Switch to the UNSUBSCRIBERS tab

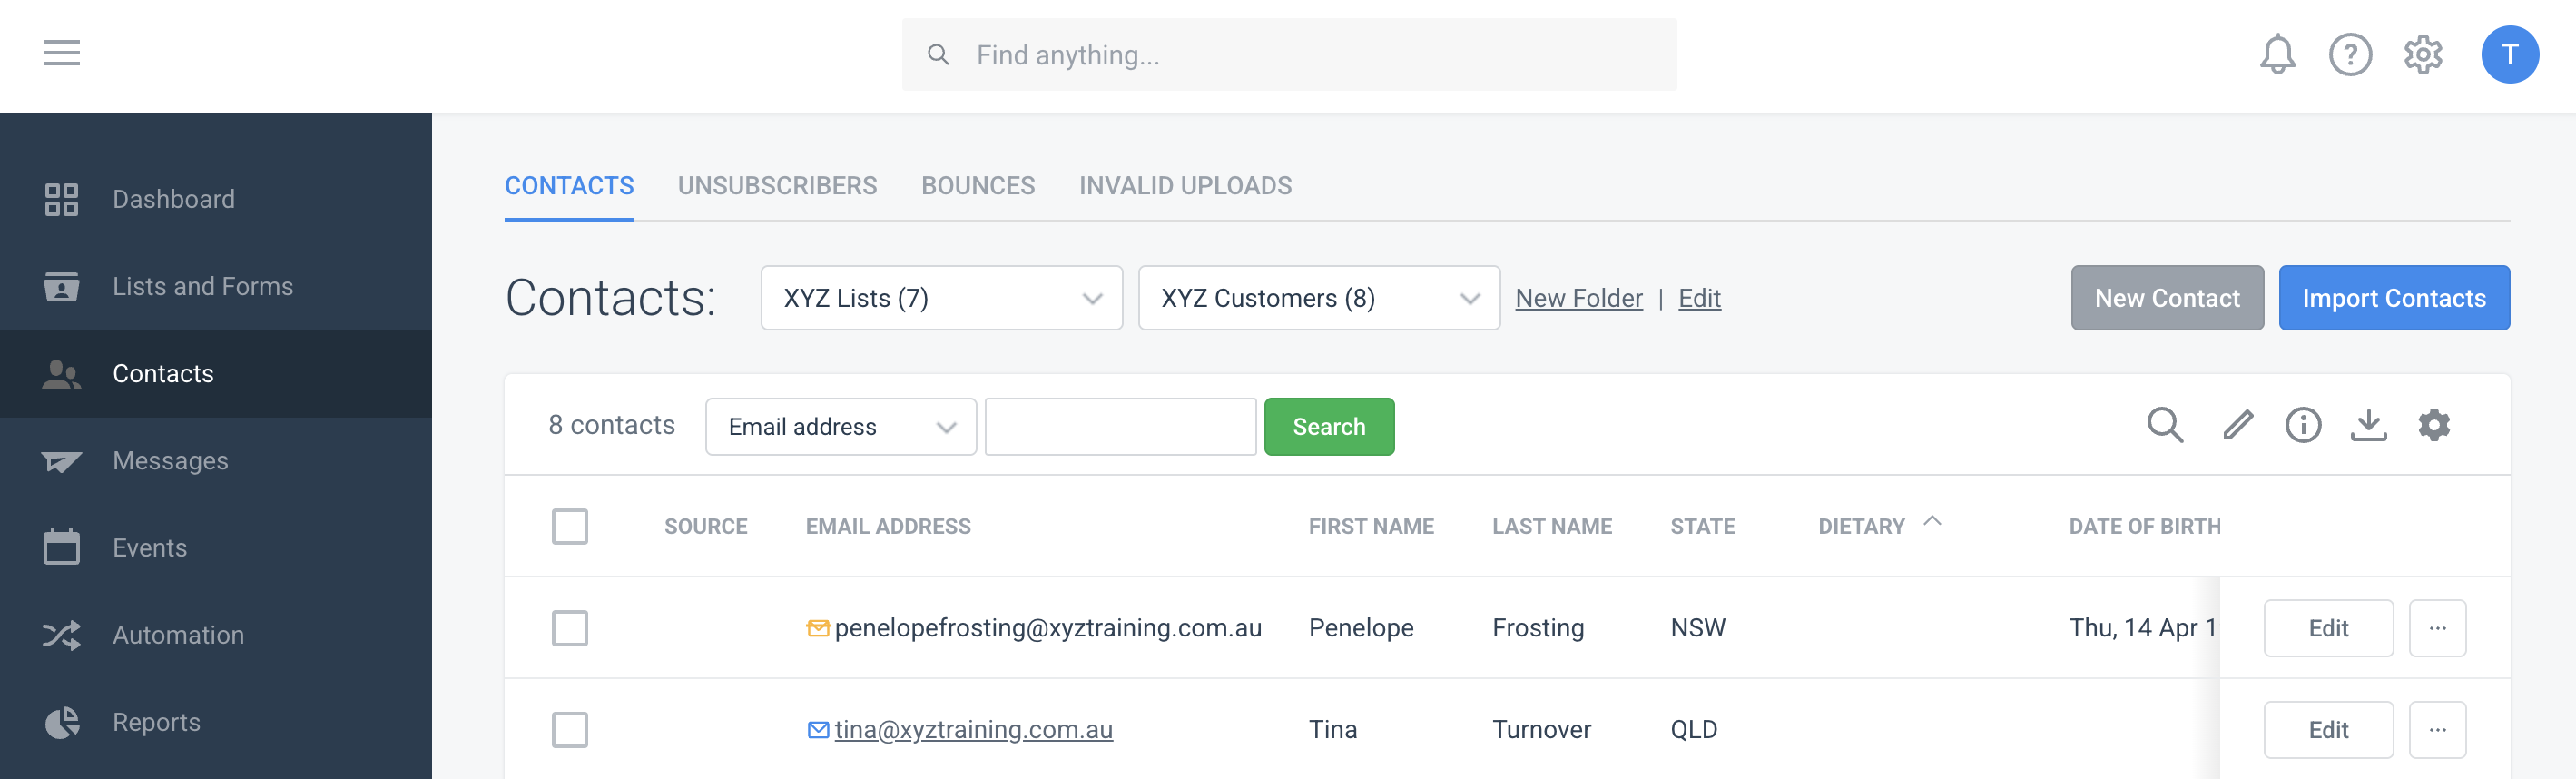[x=777, y=186]
